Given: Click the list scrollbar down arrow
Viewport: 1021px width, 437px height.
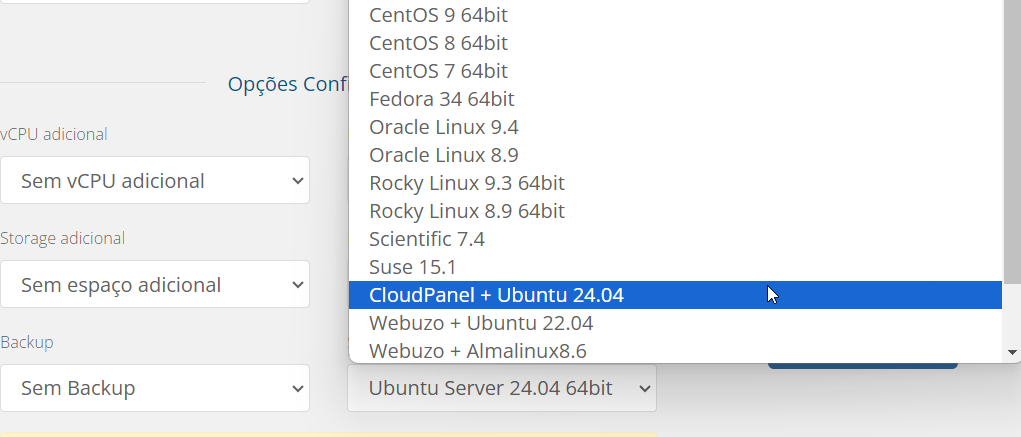Looking at the screenshot, I should tap(1012, 352).
